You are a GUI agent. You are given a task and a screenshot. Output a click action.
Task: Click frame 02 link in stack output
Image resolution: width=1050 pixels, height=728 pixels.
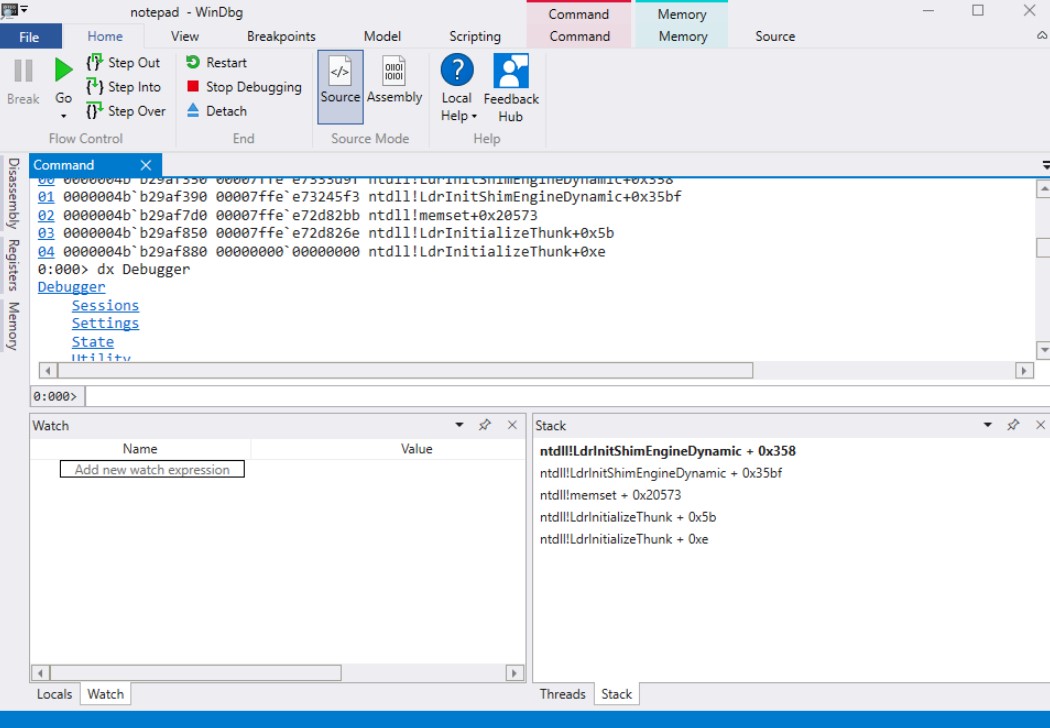(x=46, y=215)
